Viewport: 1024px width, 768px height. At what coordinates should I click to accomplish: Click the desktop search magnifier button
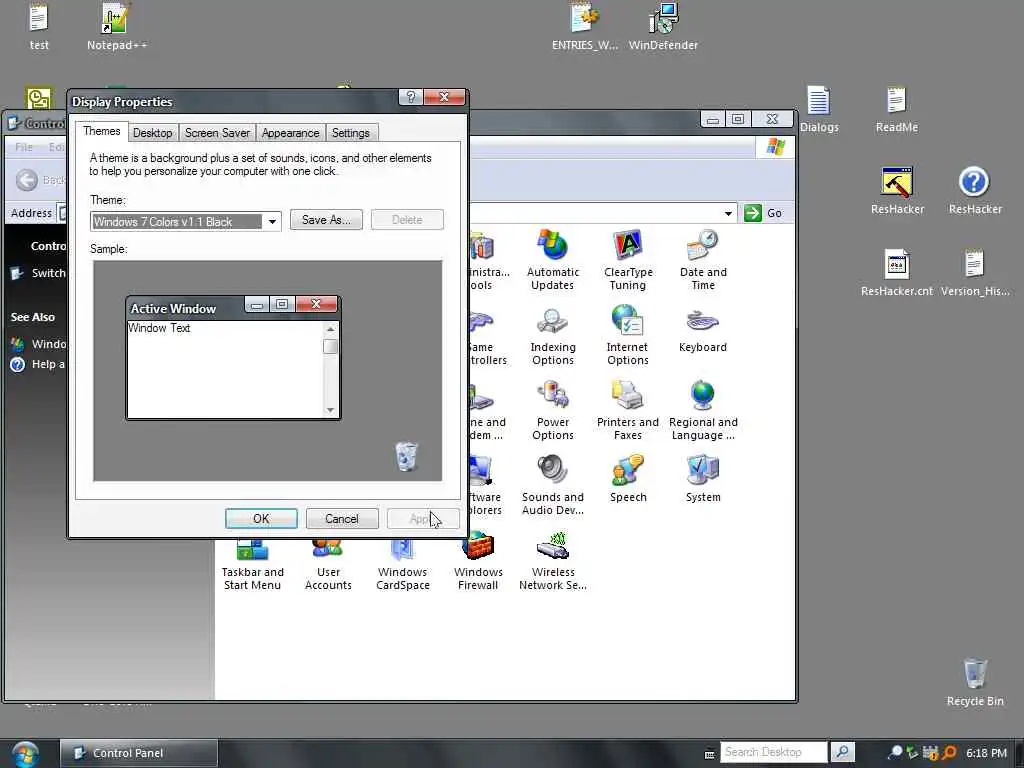pyautogui.click(x=842, y=752)
